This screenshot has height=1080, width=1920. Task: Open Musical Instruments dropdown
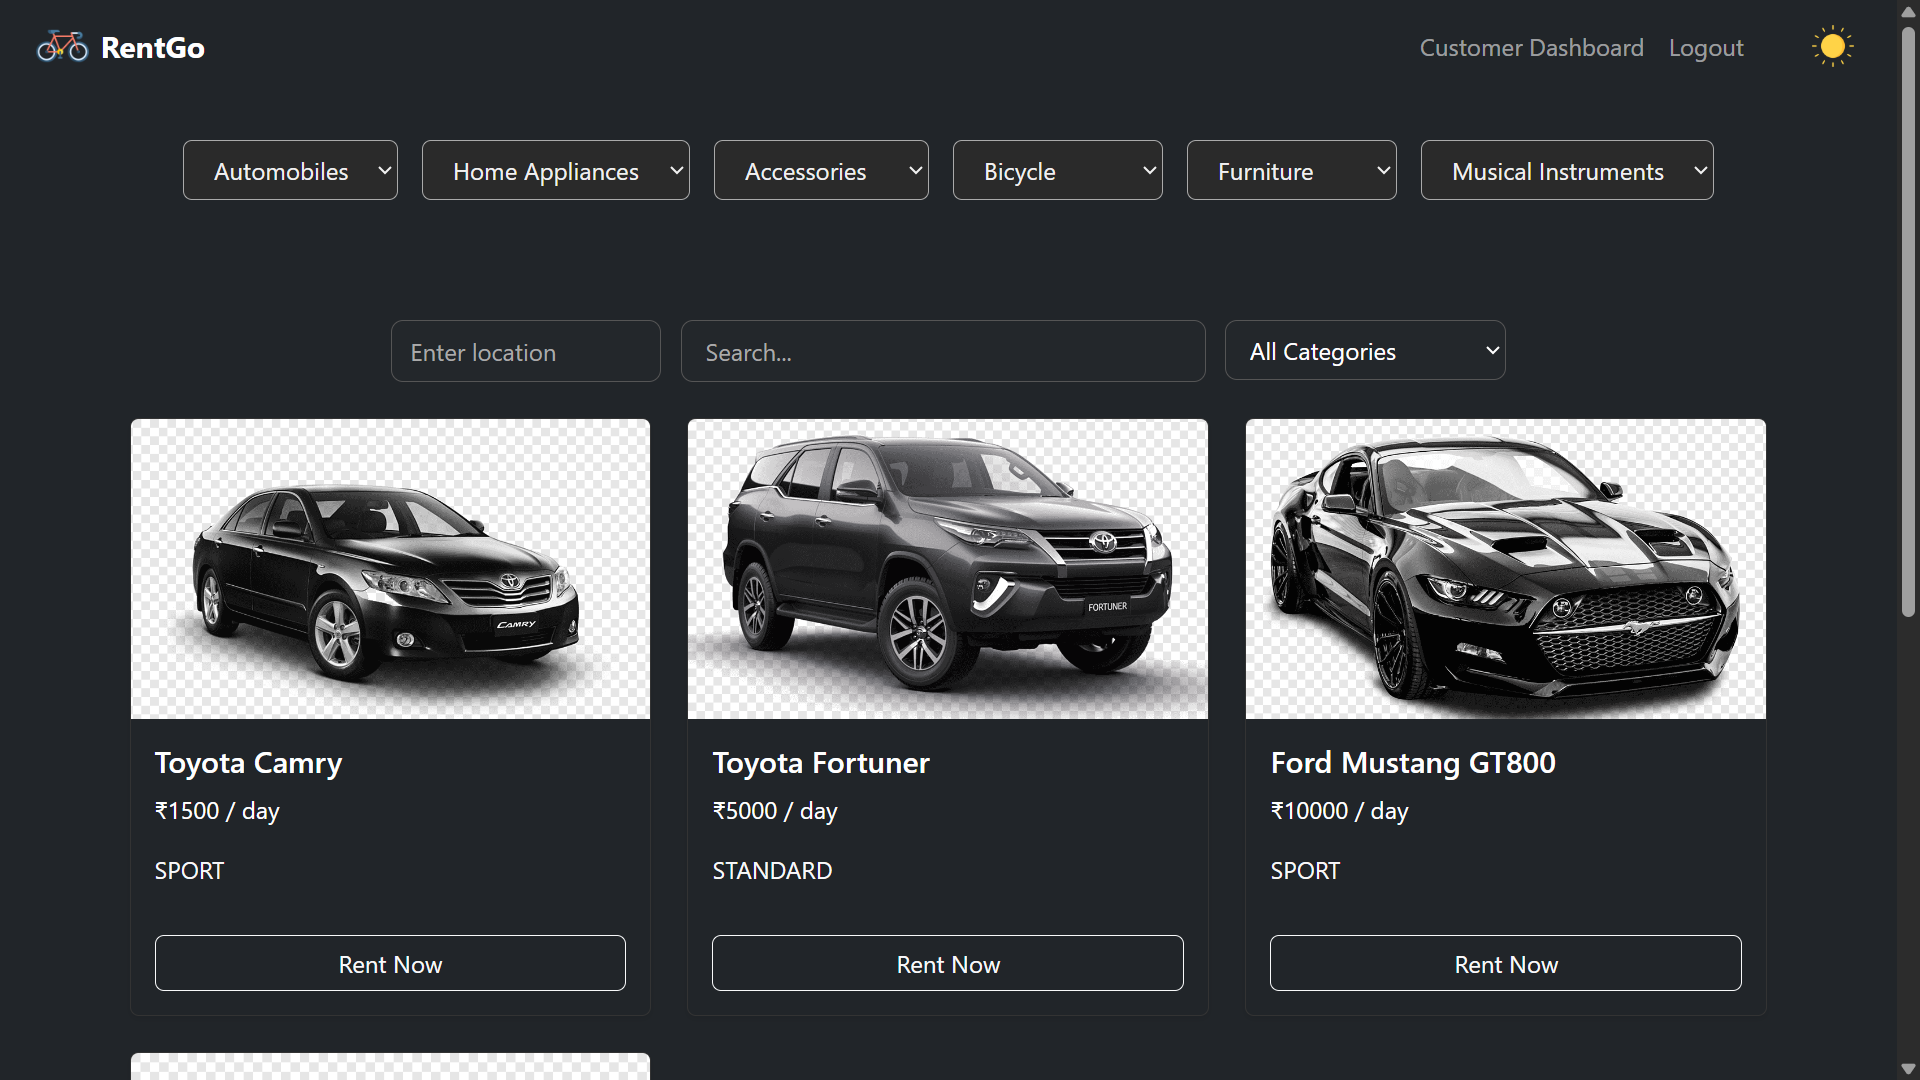[x=1566, y=171]
